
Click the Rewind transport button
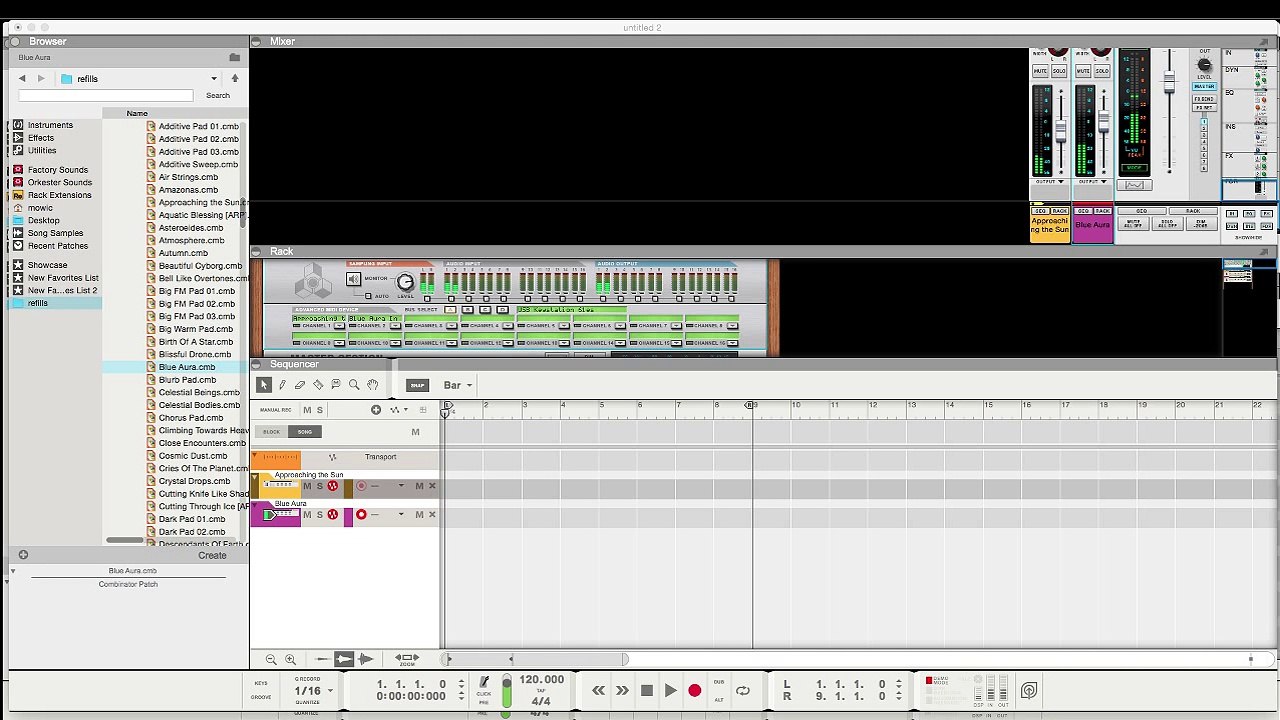(x=598, y=690)
